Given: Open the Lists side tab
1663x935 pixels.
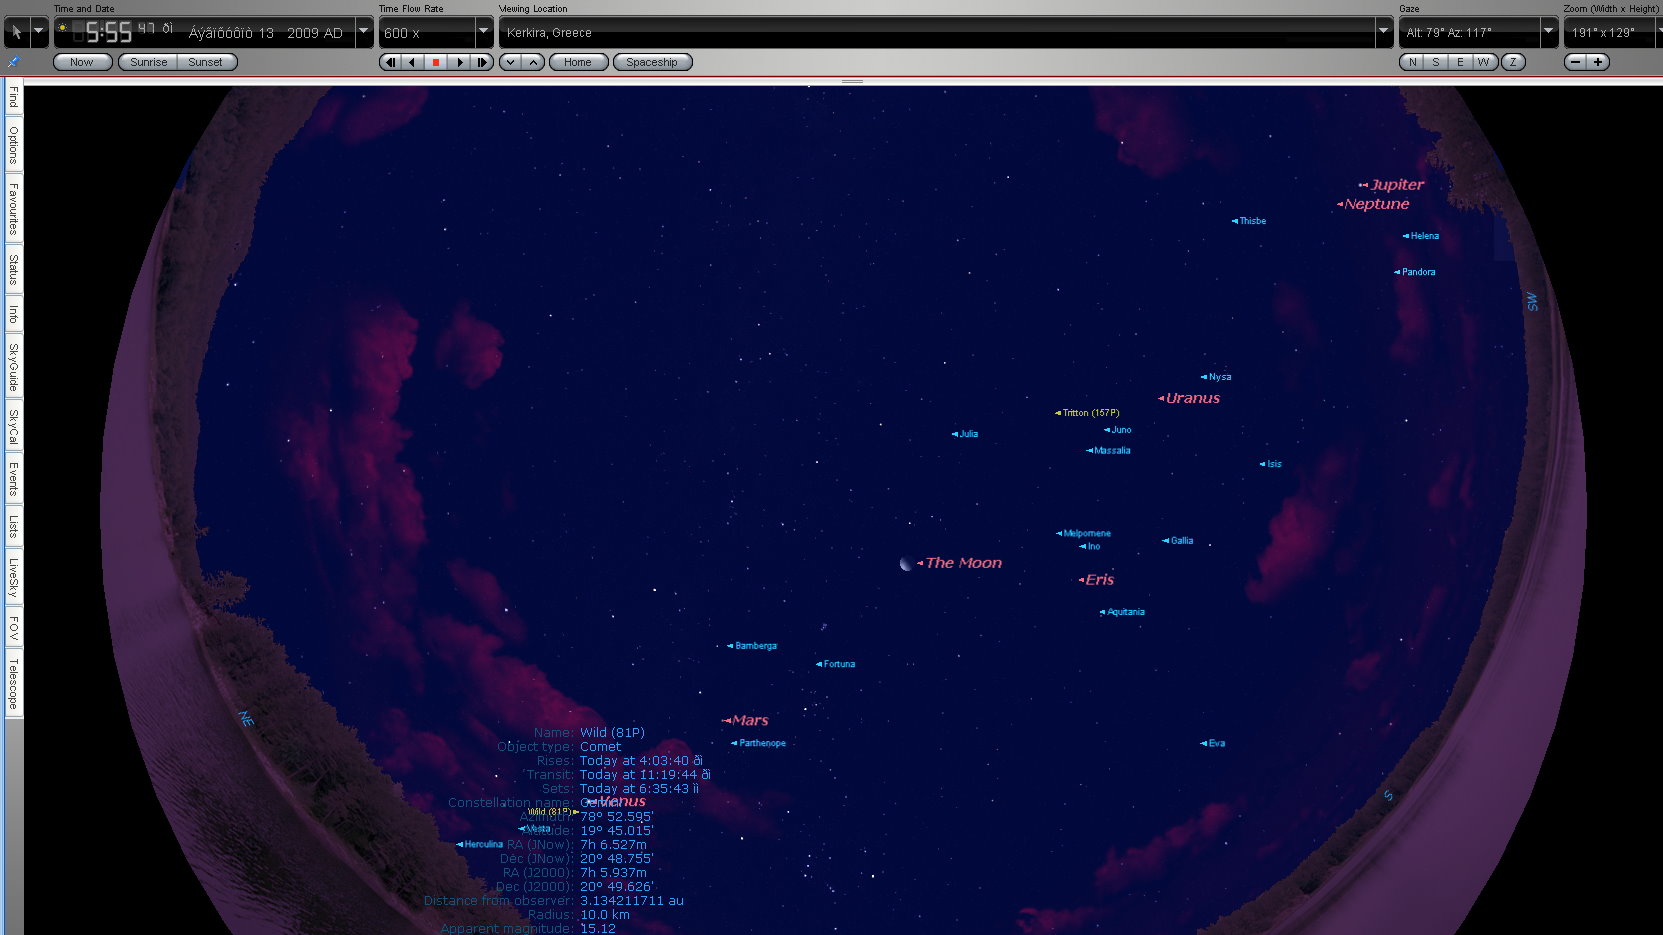Looking at the screenshot, I should point(13,526).
